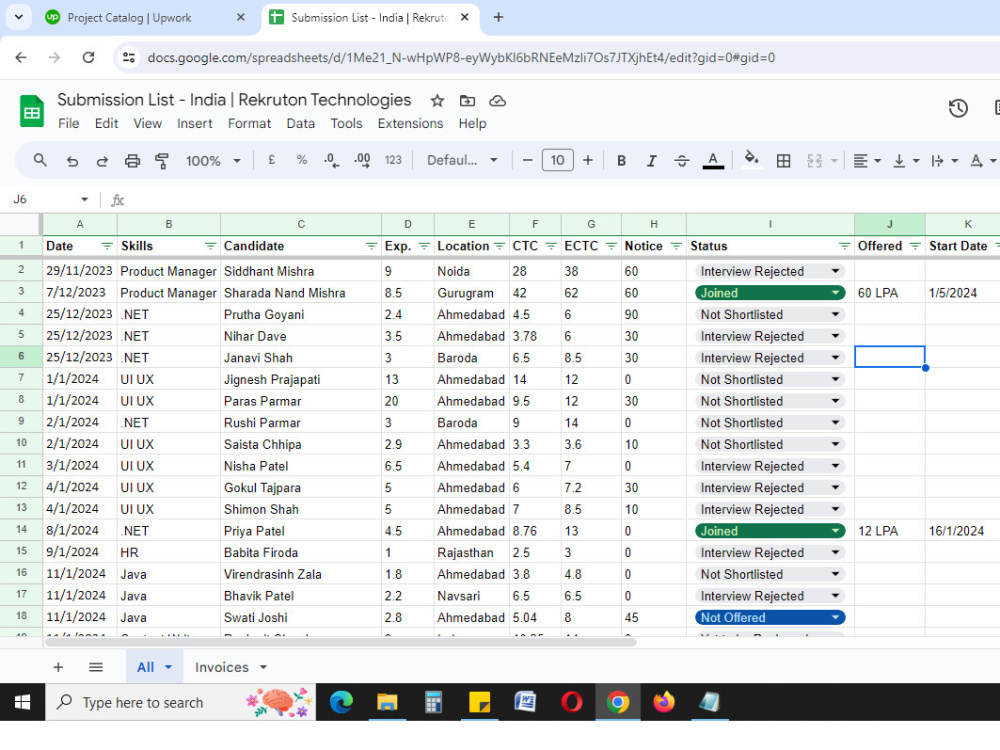Open horizontal align options
The image size is (1000, 750).
(x=867, y=161)
